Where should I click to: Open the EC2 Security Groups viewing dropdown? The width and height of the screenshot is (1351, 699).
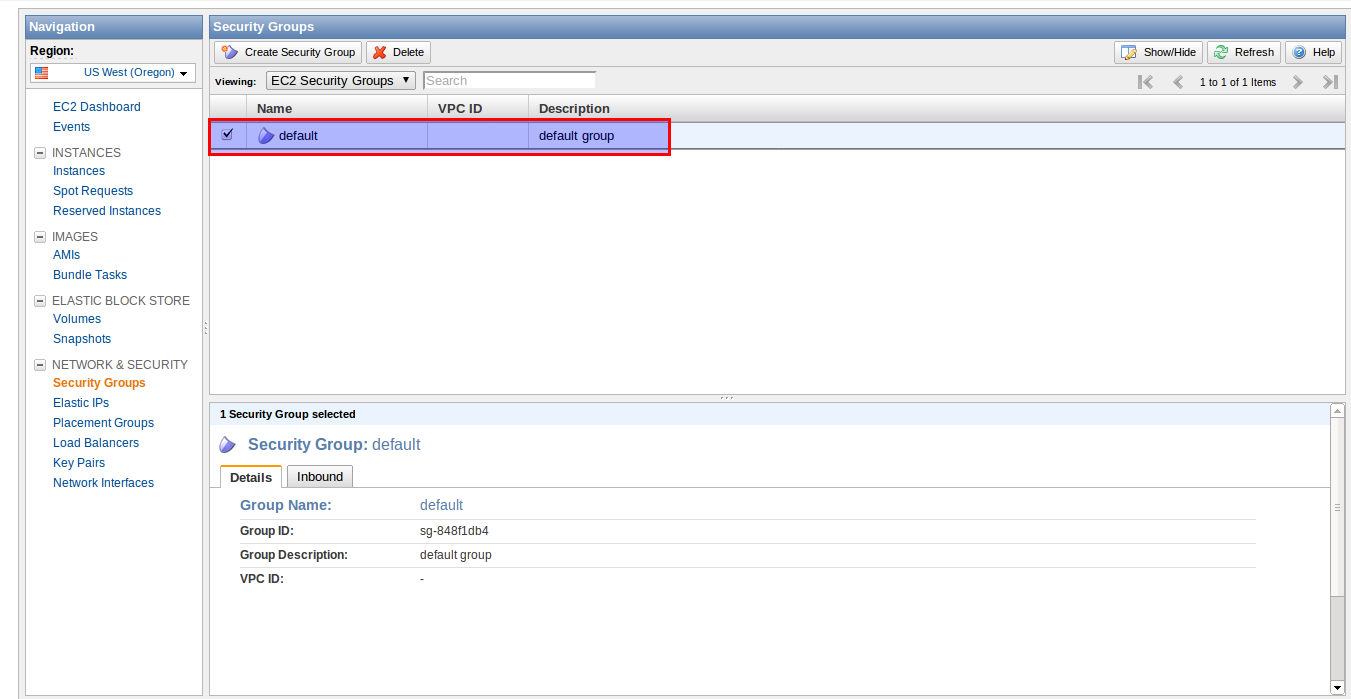tap(341, 80)
